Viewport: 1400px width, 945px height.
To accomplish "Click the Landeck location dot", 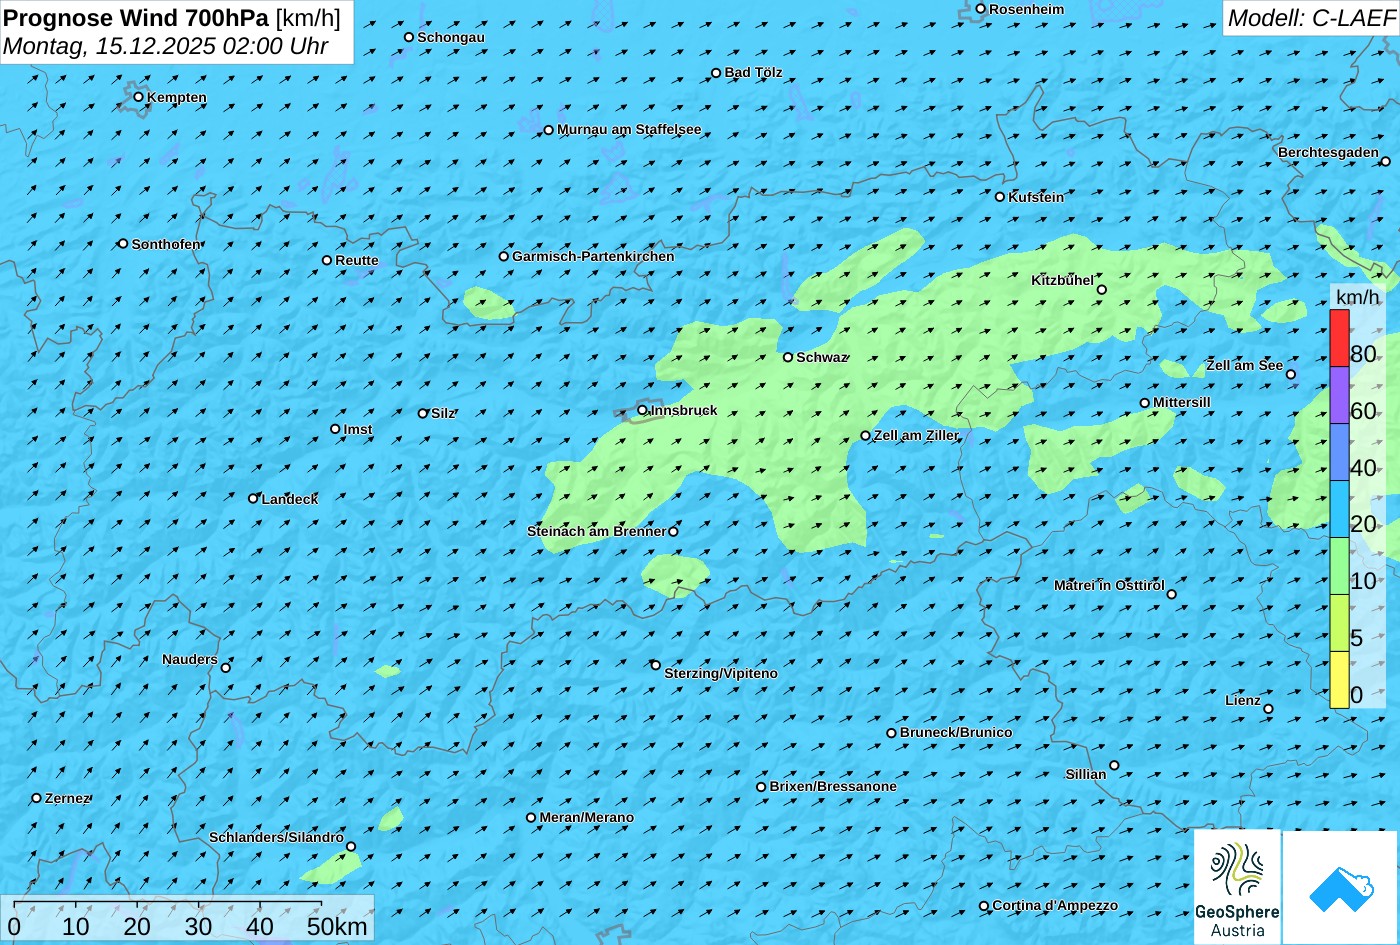I will 253,498.
